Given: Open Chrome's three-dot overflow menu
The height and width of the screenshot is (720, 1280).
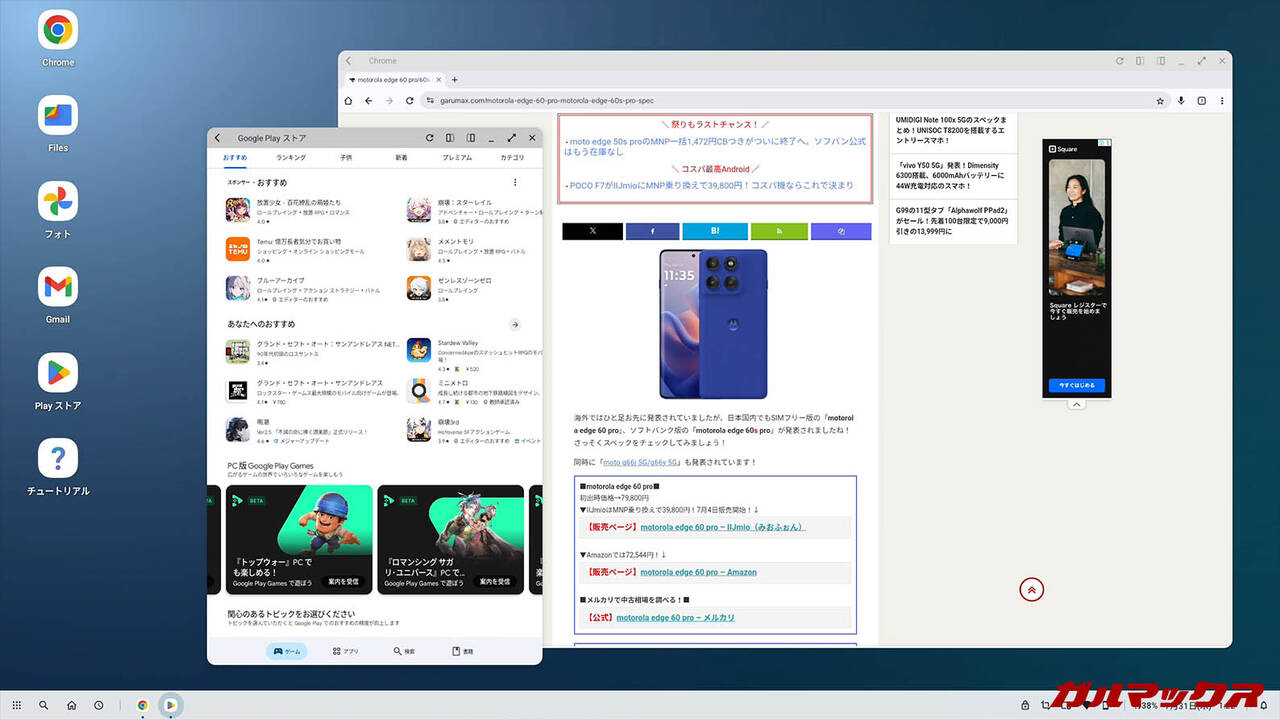Looking at the screenshot, I should coord(1222,101).
